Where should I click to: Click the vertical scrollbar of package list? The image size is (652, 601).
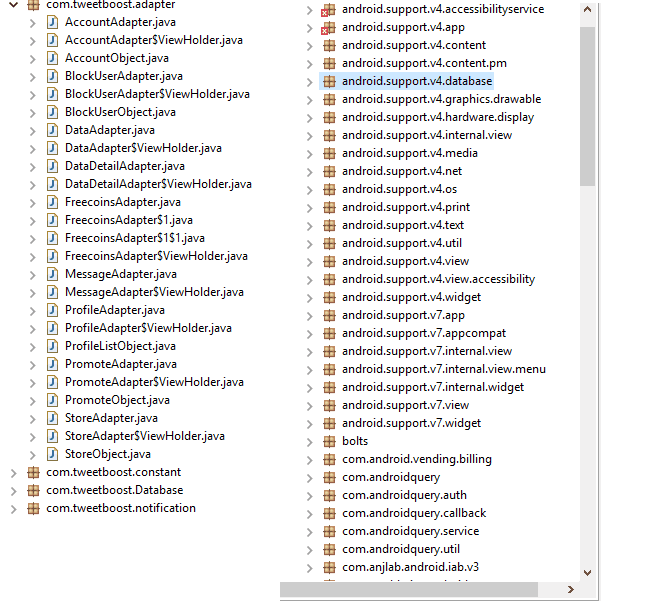click(x=587, y=100)
